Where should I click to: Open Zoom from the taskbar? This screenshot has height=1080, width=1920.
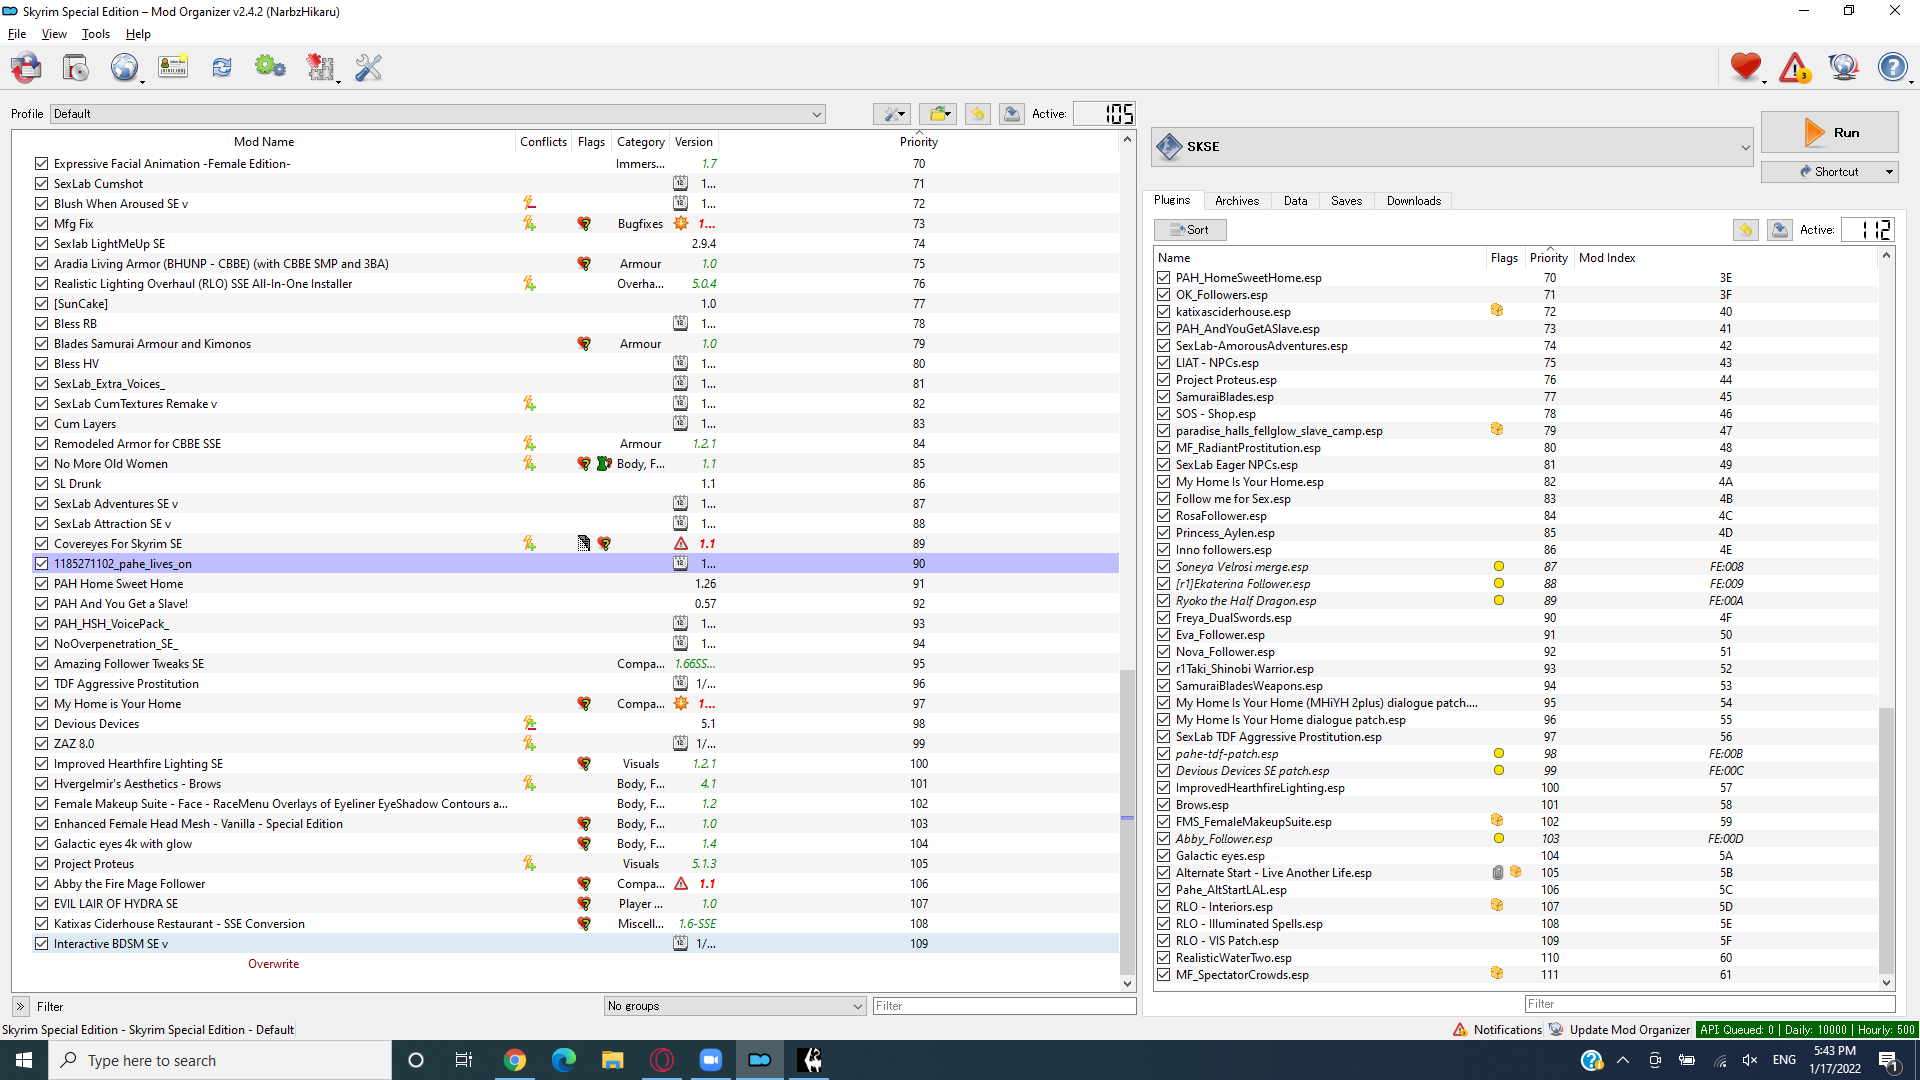coord(711,1060)
